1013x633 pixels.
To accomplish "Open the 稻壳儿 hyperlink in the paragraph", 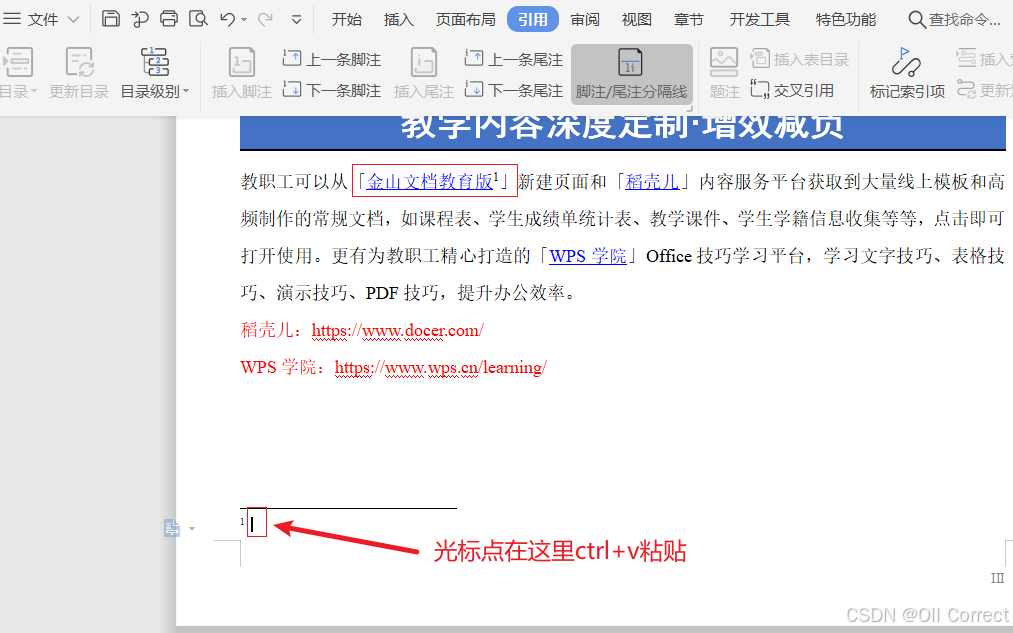I will tap(653, 182).
